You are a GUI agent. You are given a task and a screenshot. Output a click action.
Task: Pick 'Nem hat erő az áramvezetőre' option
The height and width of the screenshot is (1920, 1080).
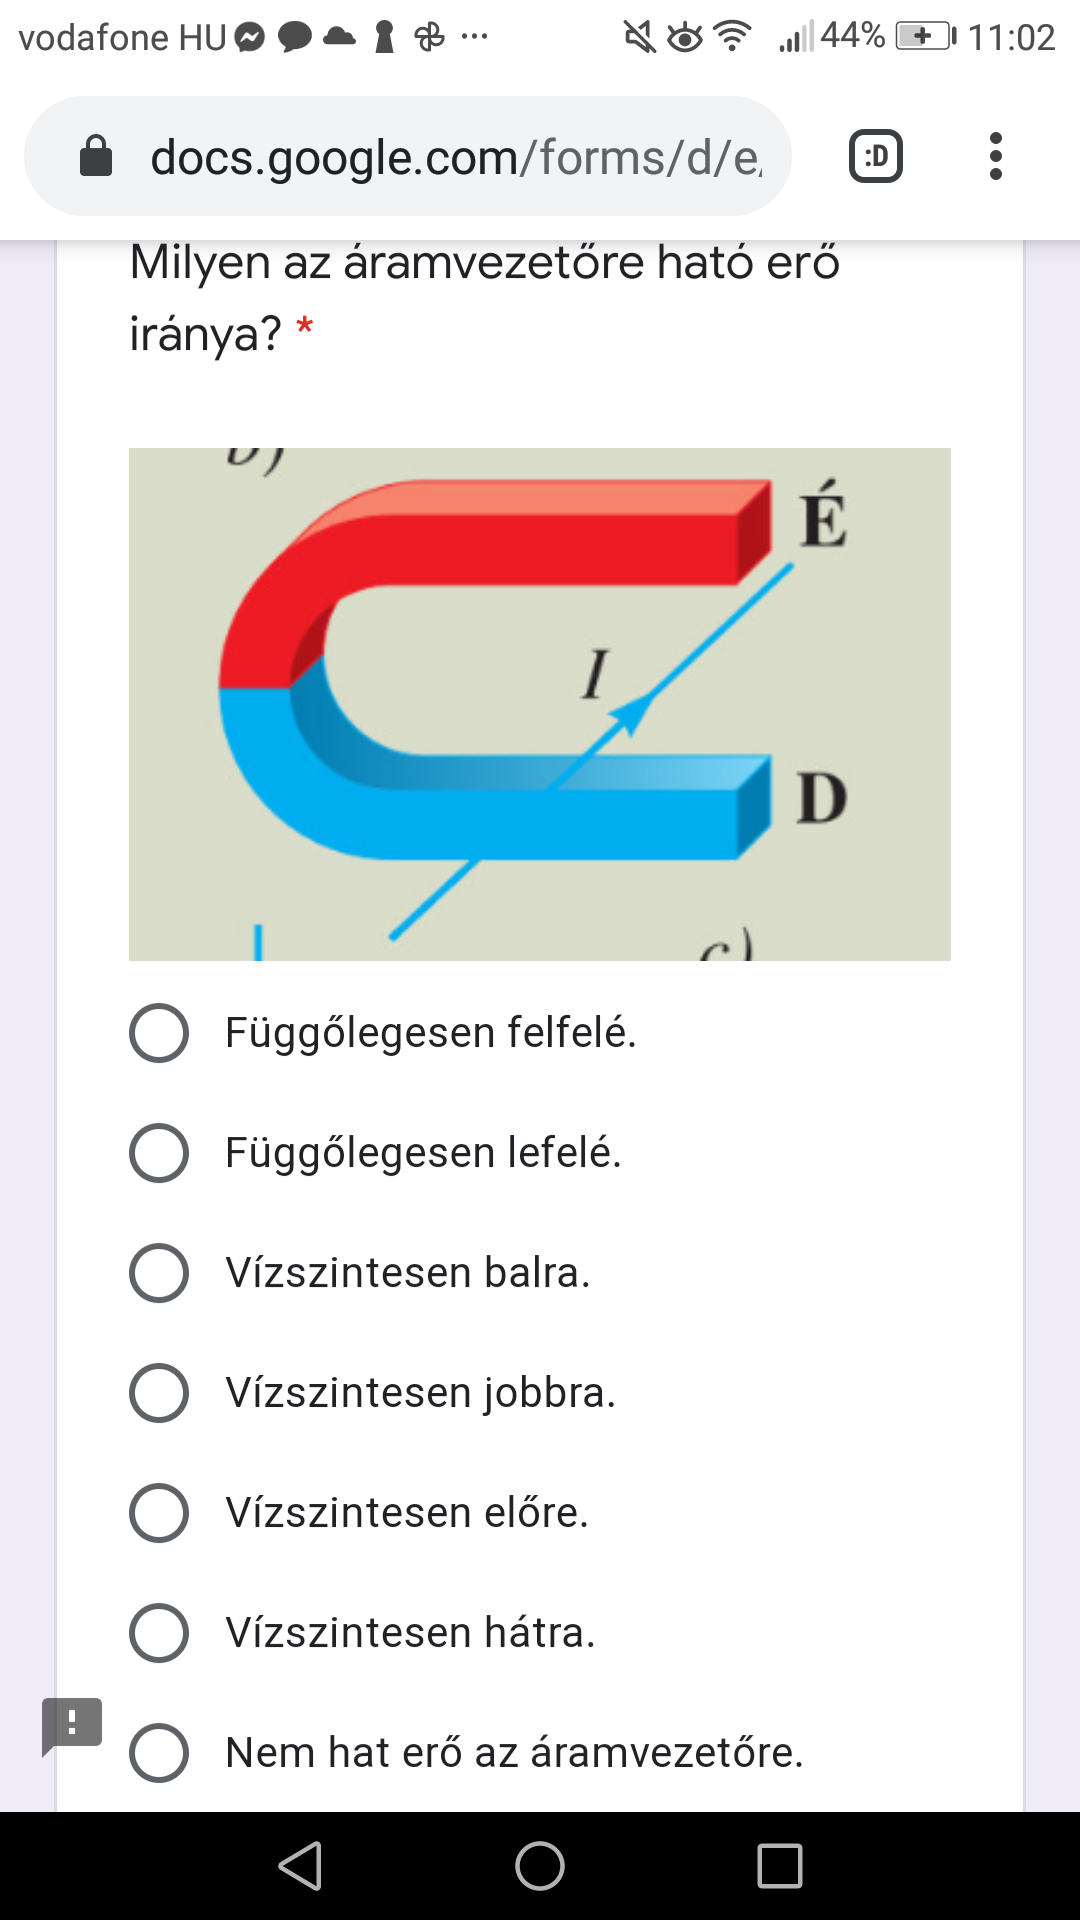[x=159, y=1753]
